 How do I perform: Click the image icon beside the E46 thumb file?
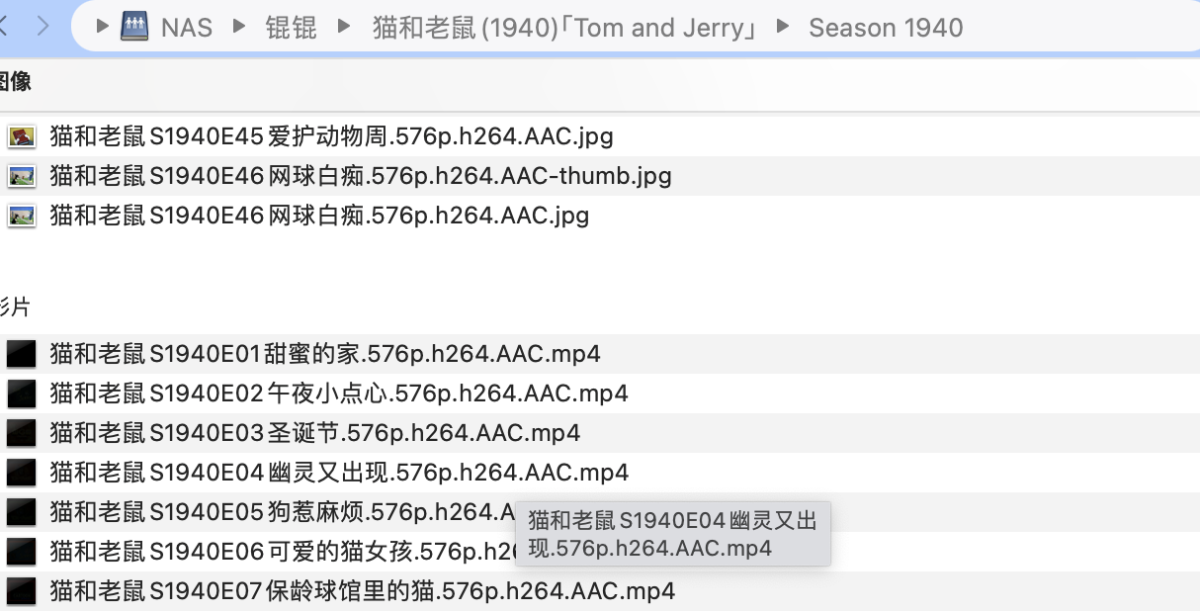20,175
